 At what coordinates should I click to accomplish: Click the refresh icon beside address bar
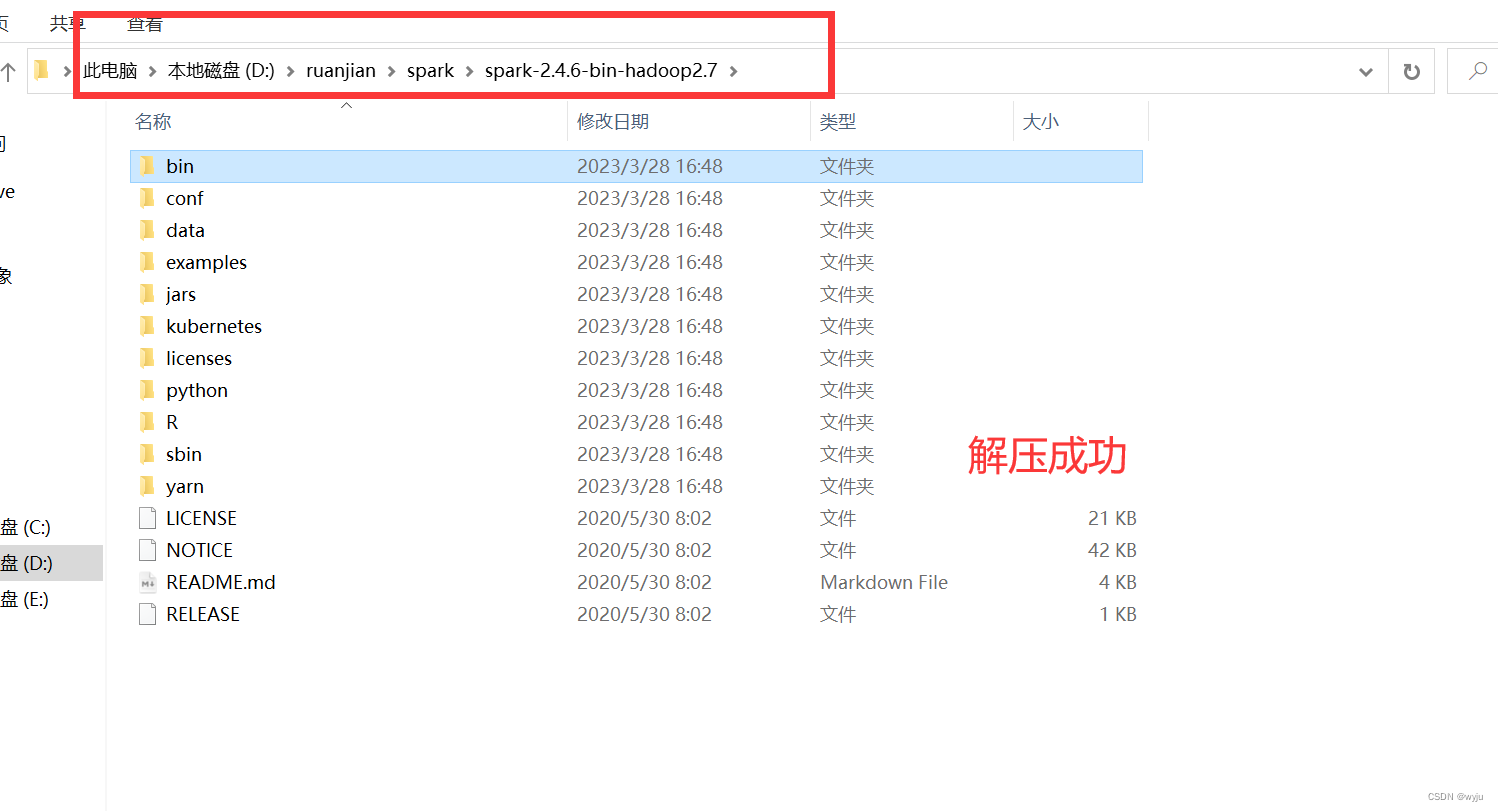click(x=1411, y=71)
